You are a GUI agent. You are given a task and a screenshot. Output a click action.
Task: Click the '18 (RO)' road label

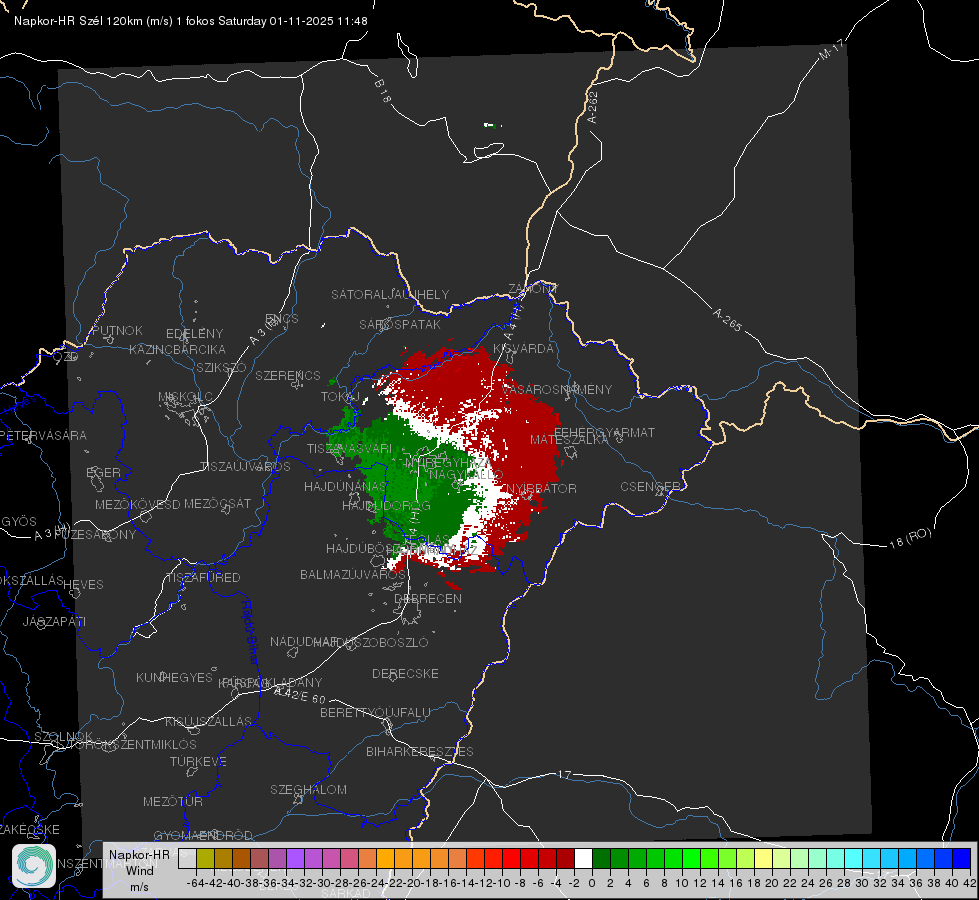(910, 538)
